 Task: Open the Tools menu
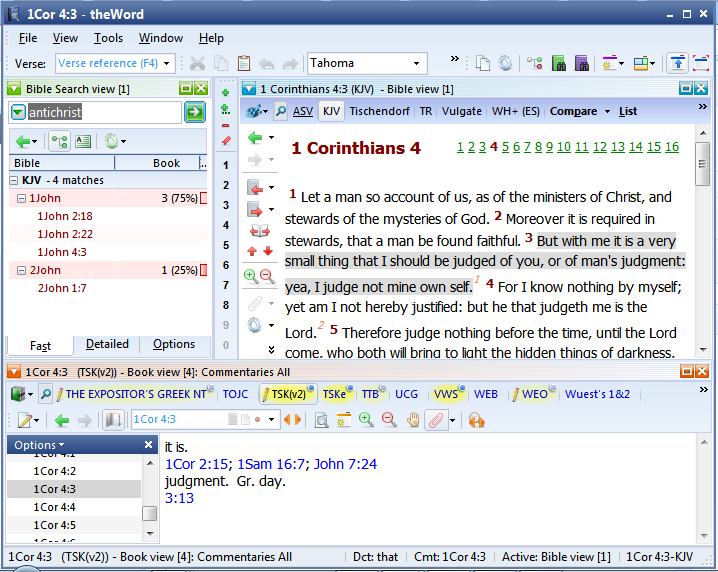pos(108,38)
